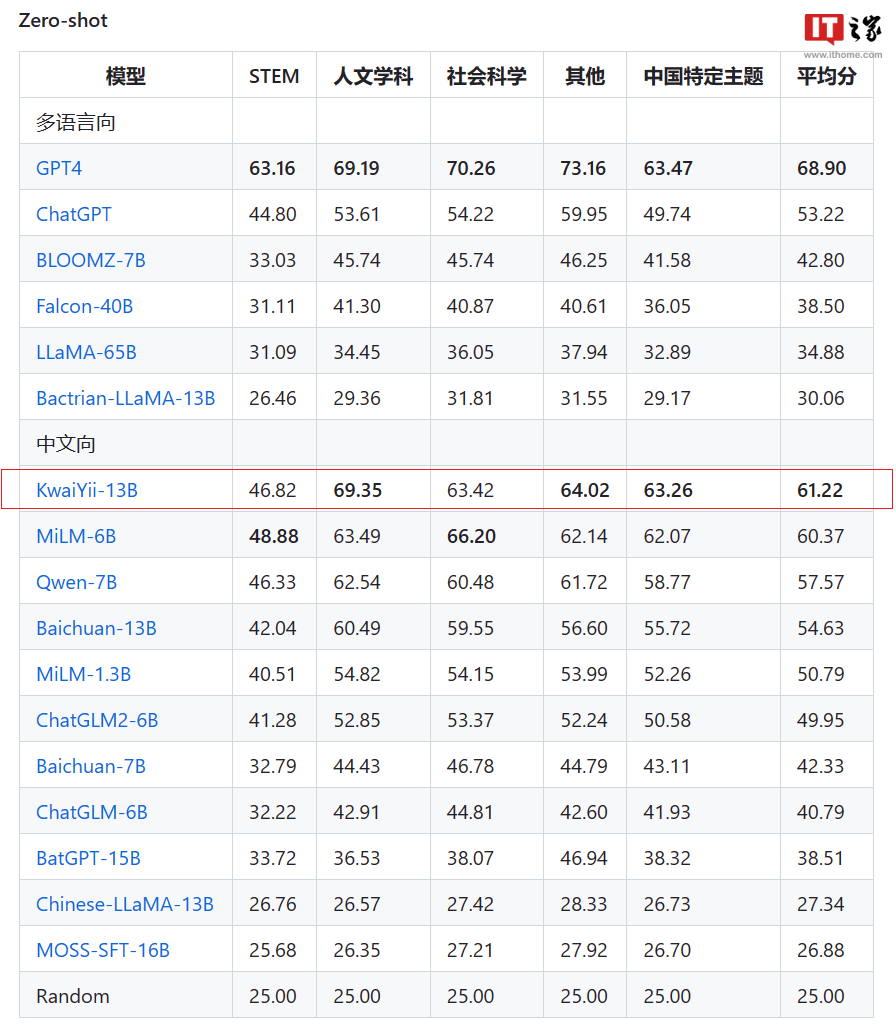The width and height of the screenshot is (896, 1036).
Task: Click the Qwen-7B link
Action: [x=76, y=582]
